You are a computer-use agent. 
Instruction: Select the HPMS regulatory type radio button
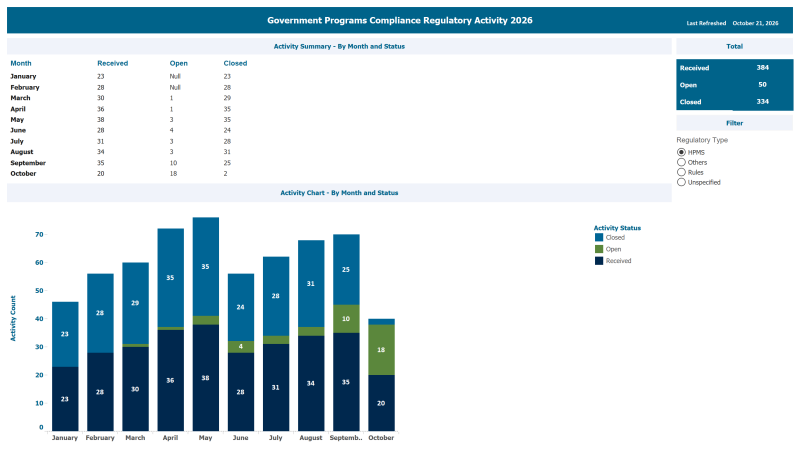tap(681, 152)
